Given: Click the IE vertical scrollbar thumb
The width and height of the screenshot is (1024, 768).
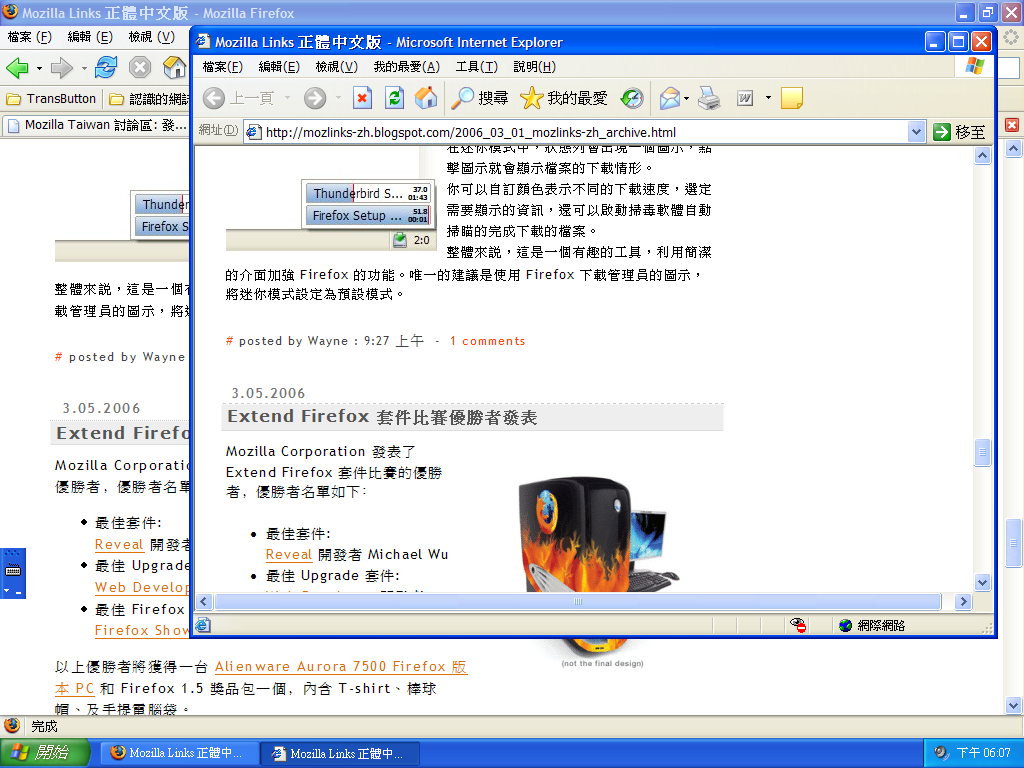Looking at the screenshot, I should coord(982,452).
